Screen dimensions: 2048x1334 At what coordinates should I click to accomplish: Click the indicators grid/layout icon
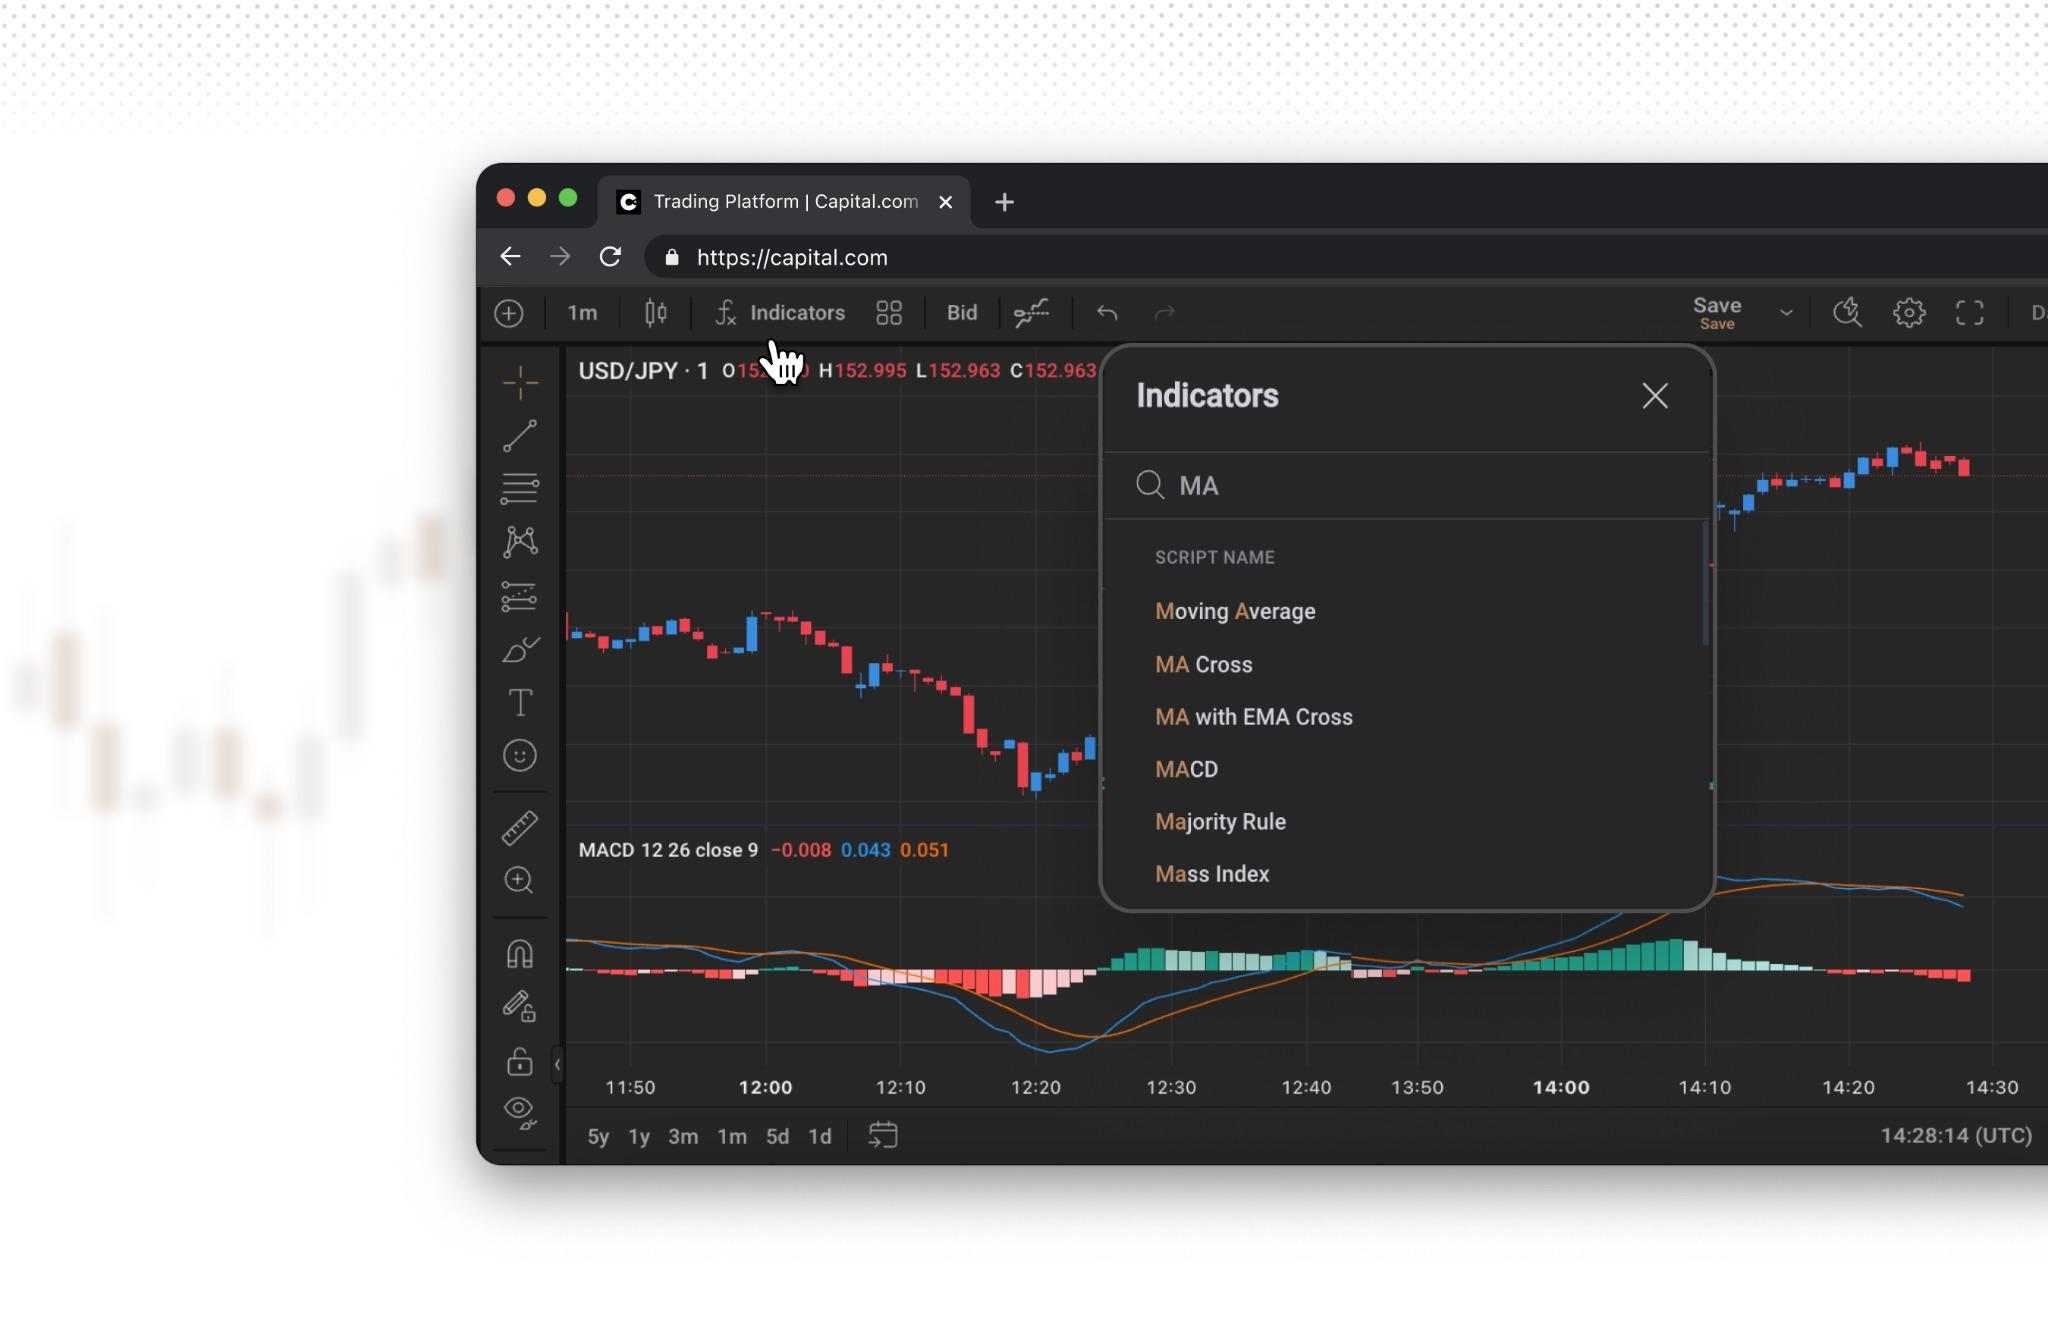pyautogui.click(x=890, y=312)
